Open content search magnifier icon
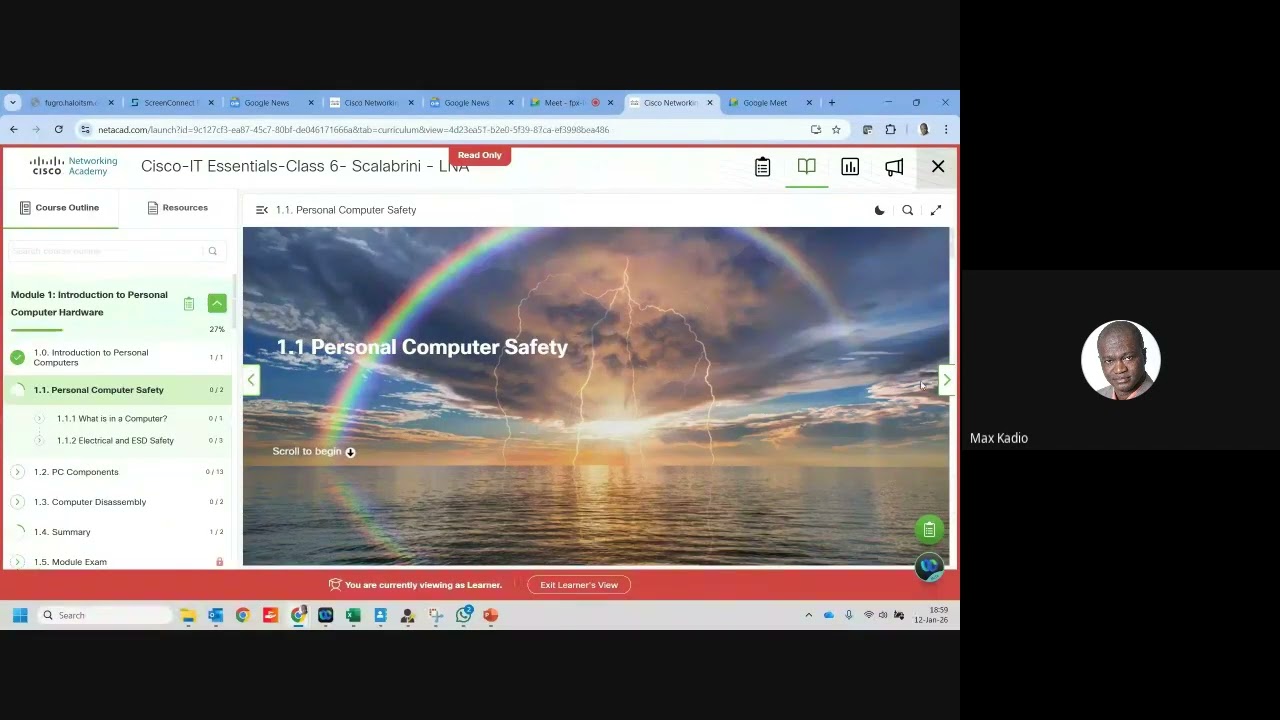The image size is (1280, 720). click(908, 210)
